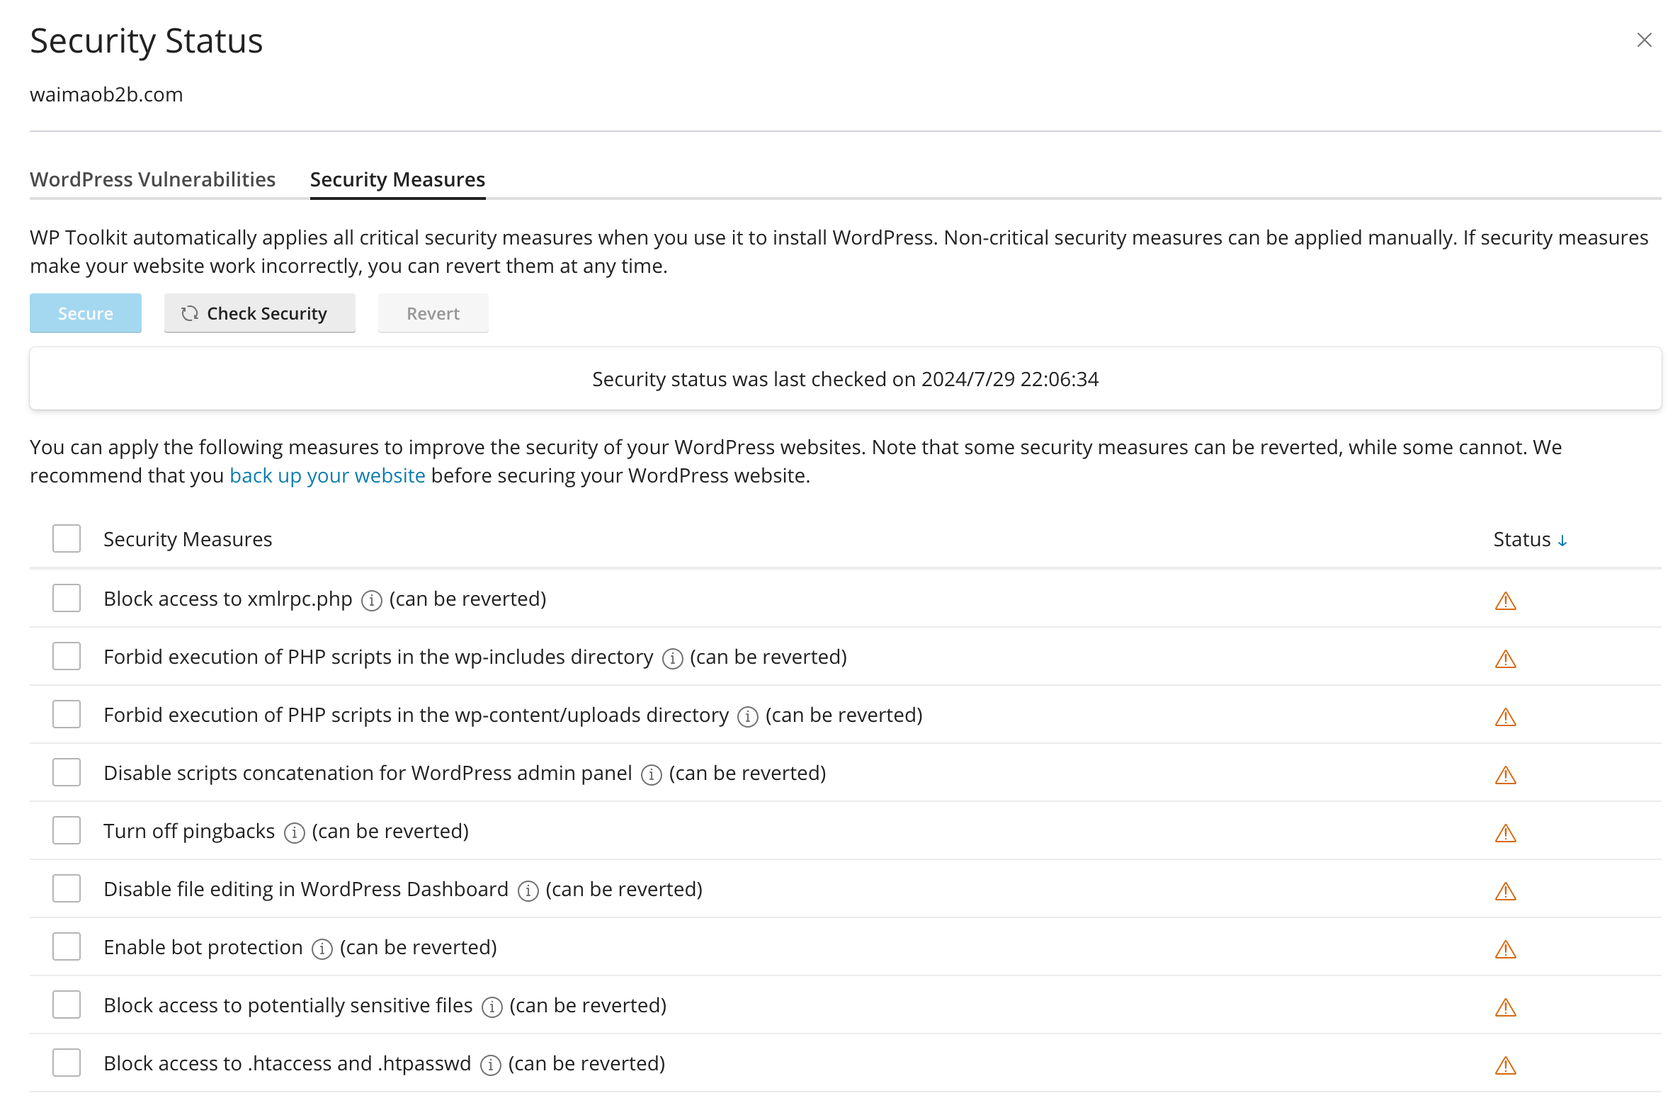Click the info icon for "Block access to .htaccess and .htpasswd"

[489, 1065]
